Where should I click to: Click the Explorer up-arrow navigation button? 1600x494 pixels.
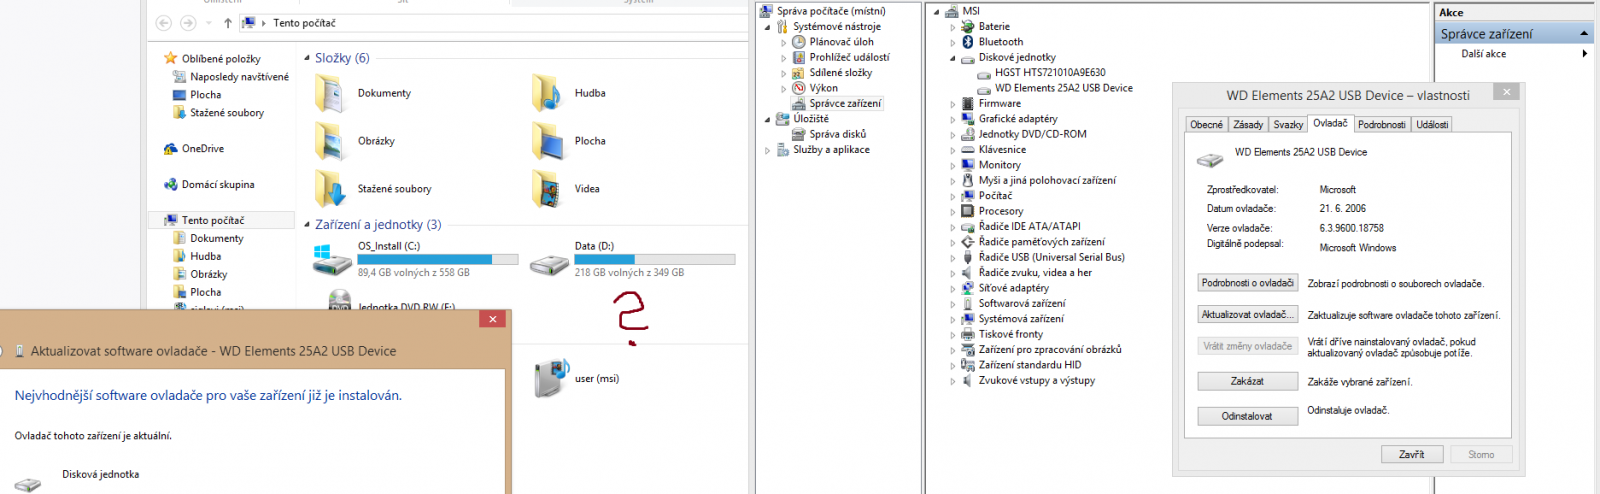point(228,23)
